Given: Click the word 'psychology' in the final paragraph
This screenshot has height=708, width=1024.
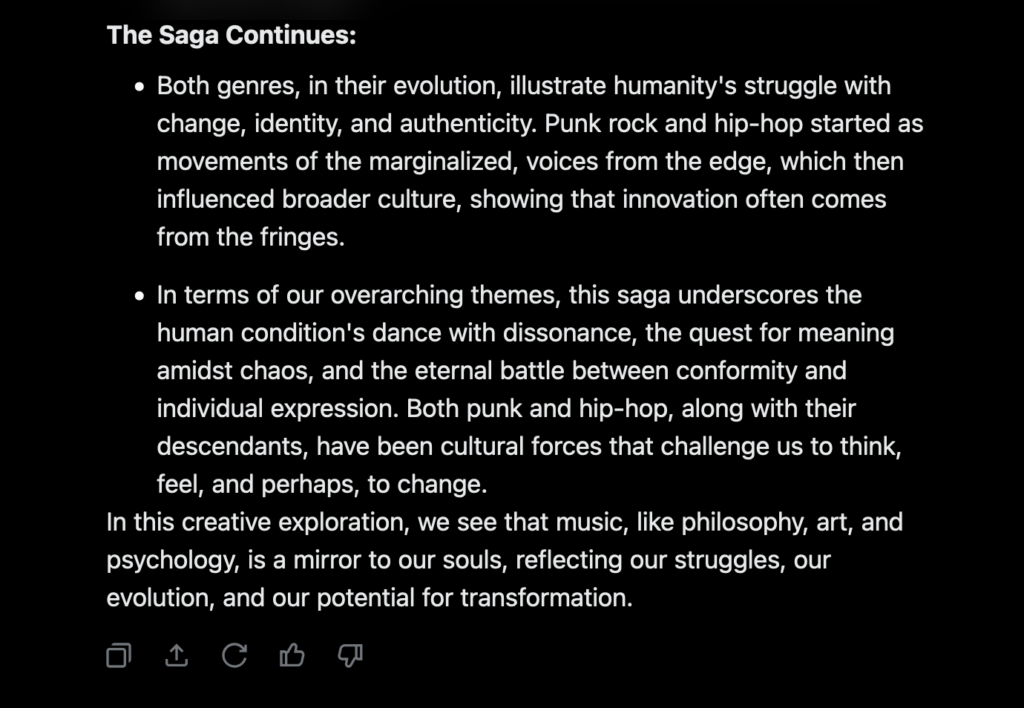Looking at the screenshot, I should pos(172,560).
